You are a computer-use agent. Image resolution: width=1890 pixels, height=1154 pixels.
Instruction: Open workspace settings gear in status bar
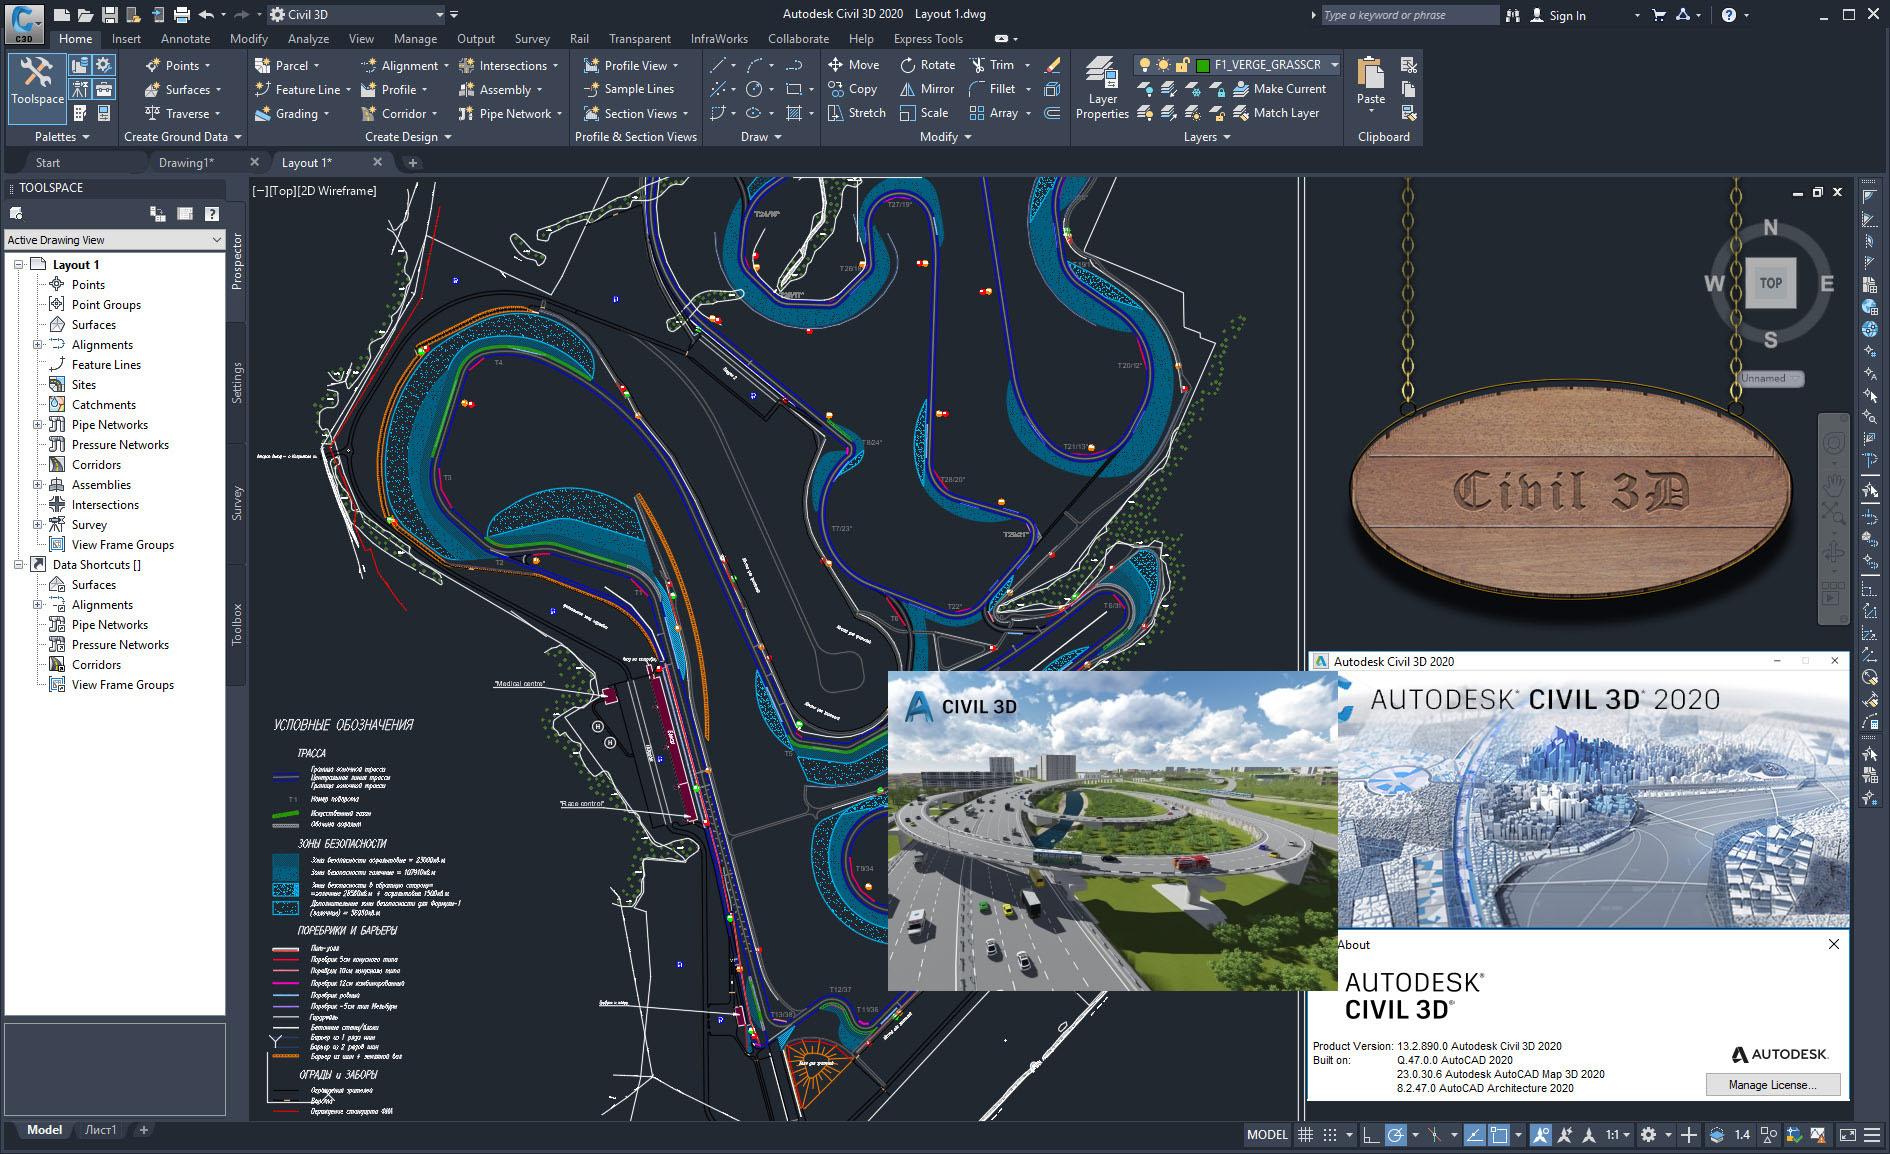pyautogui.click(x=1648, y=1135)
